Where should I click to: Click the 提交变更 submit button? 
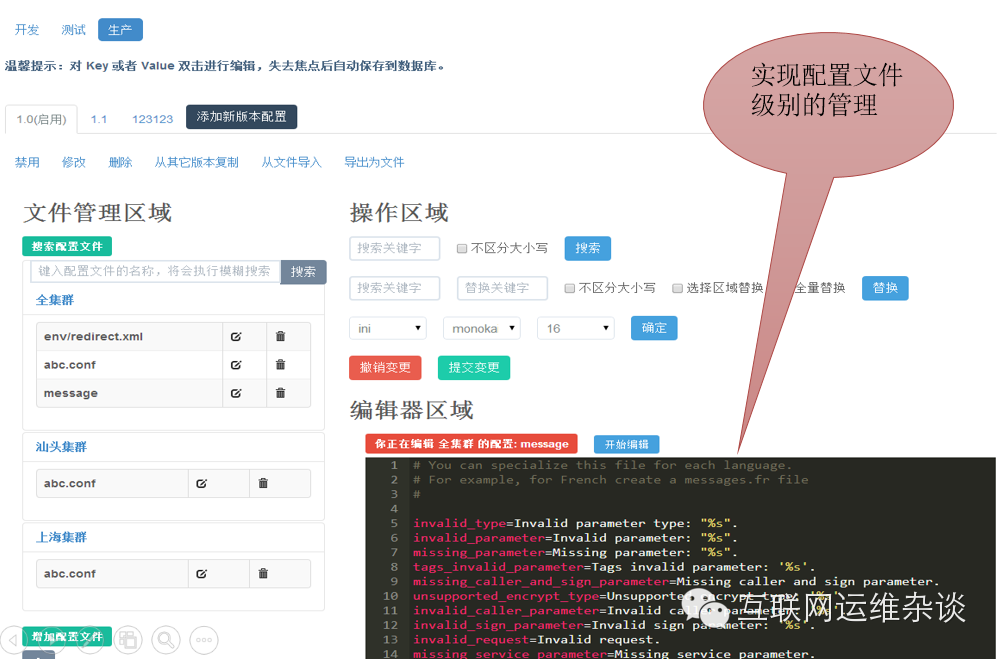473,367
